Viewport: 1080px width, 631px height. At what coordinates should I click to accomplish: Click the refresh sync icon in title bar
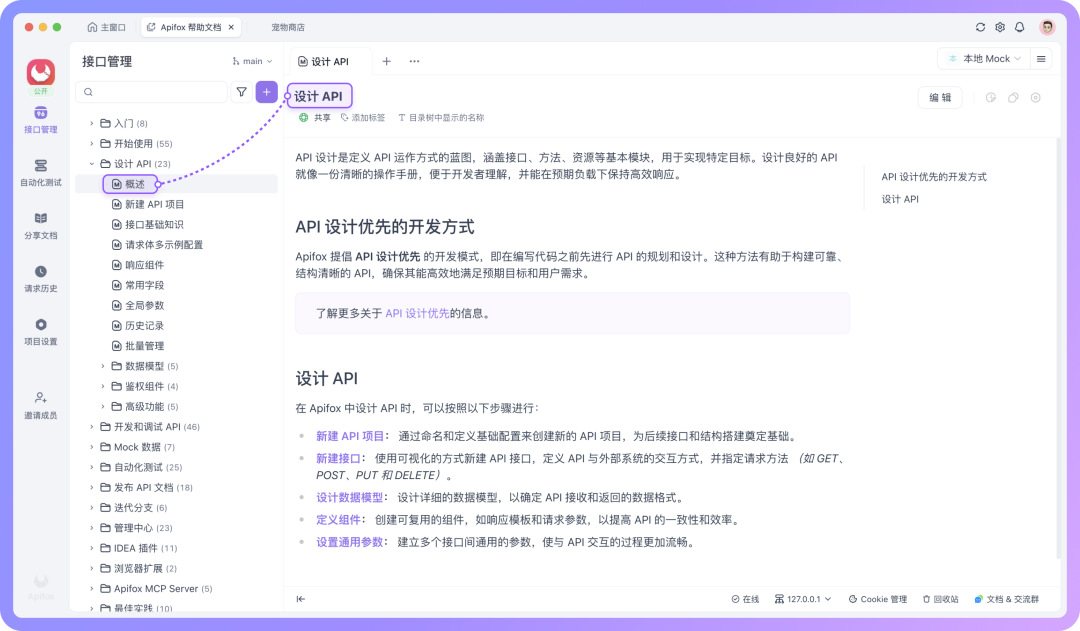(x=980, y=27)
